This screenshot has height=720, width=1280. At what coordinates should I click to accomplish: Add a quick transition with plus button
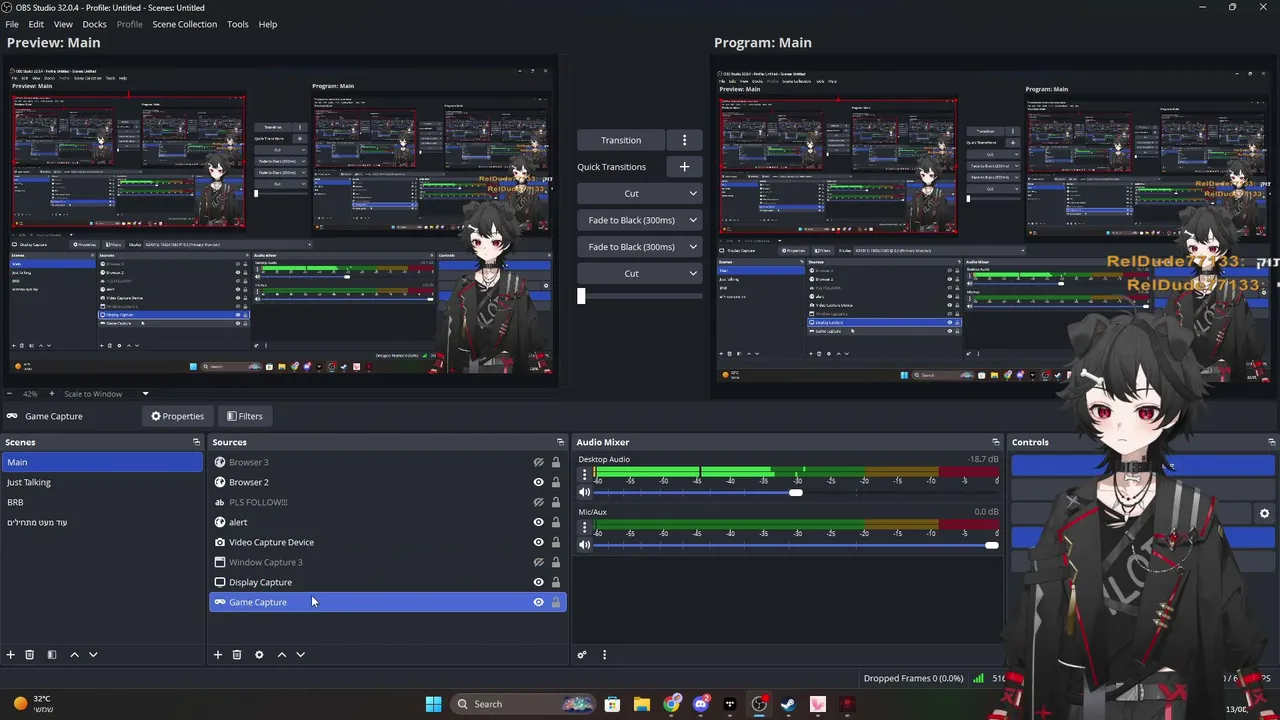click(x=684, y=167)
